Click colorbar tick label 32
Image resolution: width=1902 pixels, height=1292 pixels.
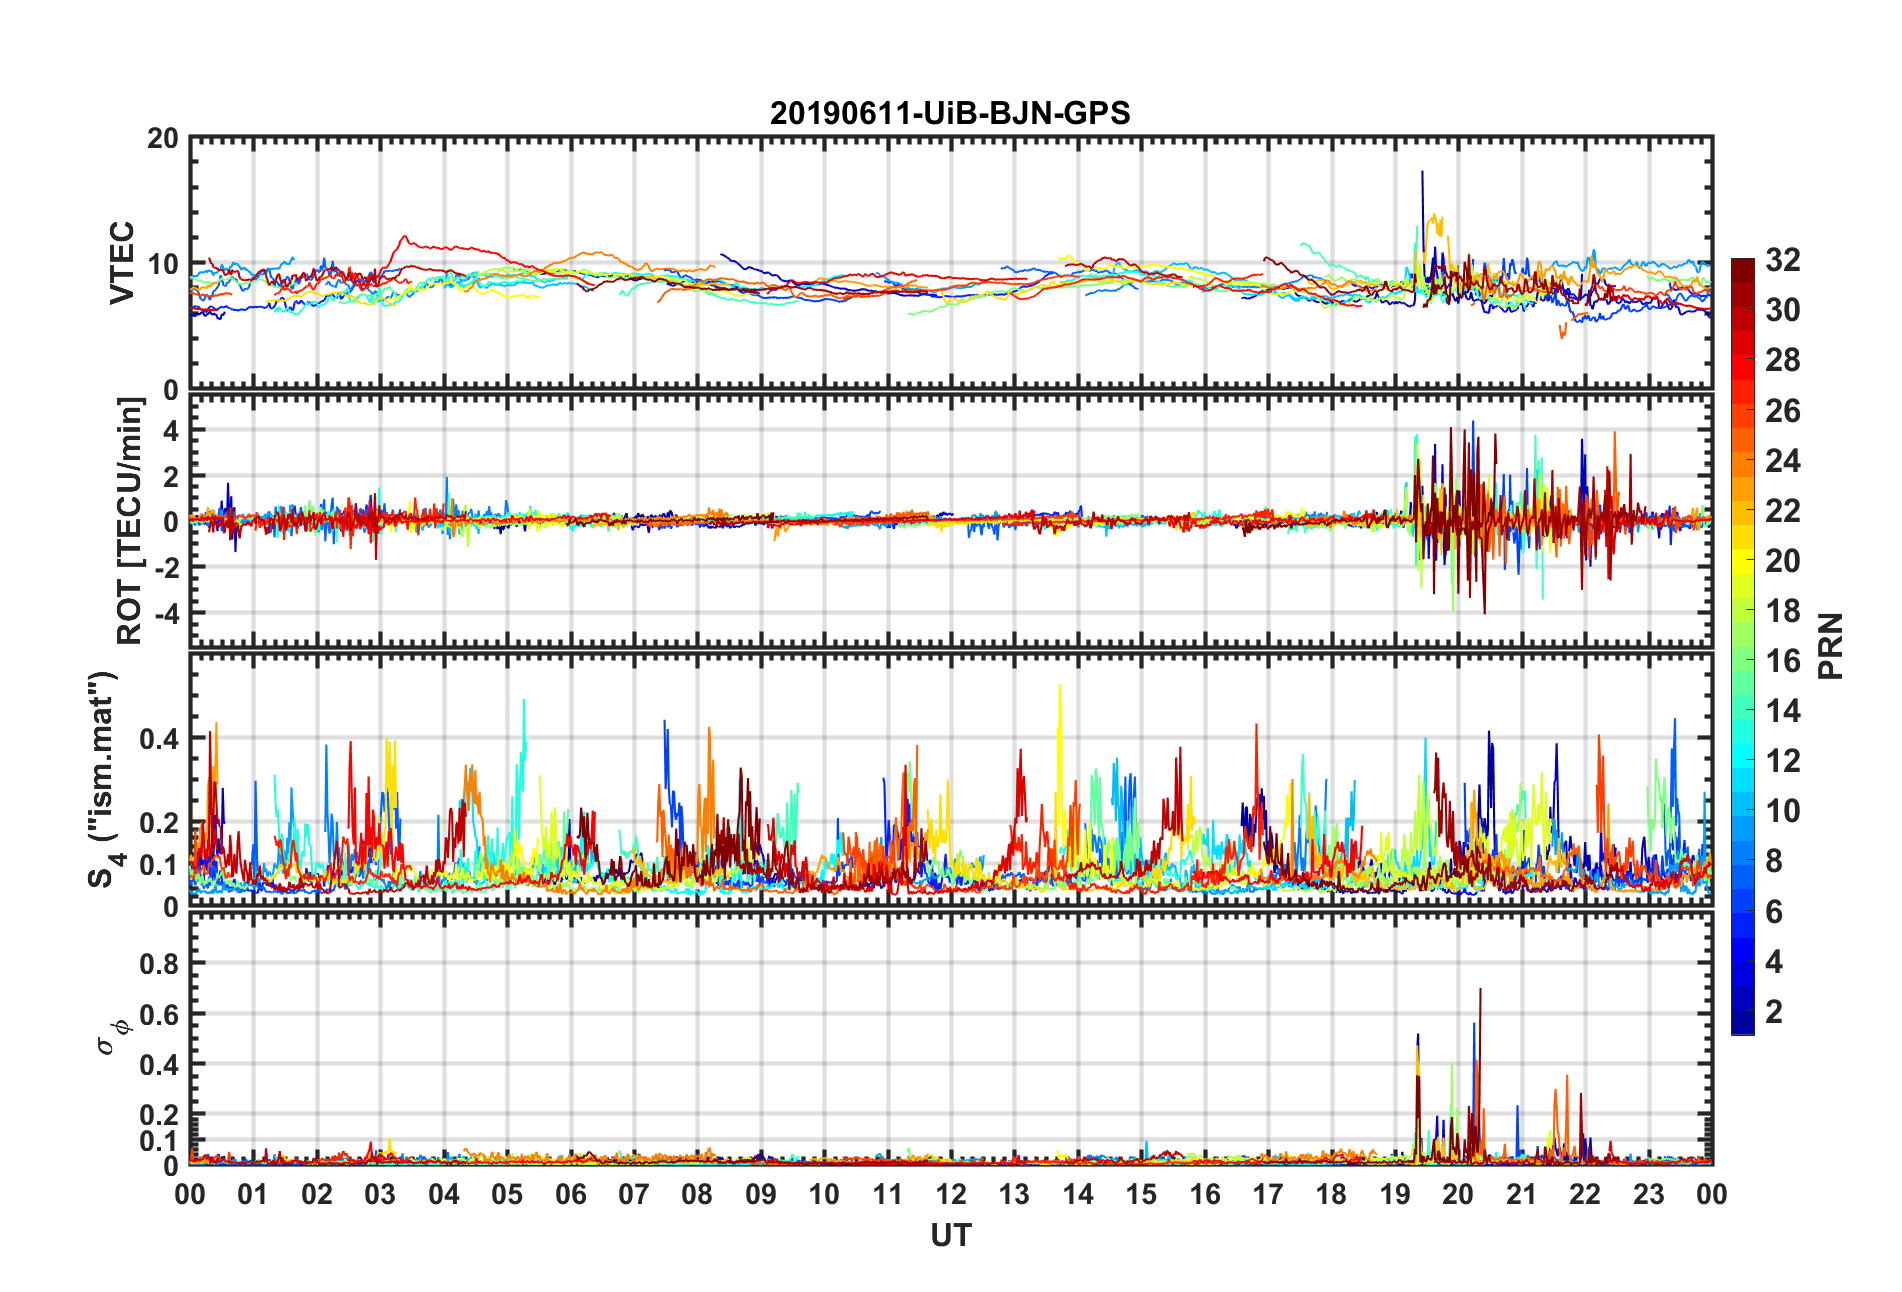[1782, 260]
